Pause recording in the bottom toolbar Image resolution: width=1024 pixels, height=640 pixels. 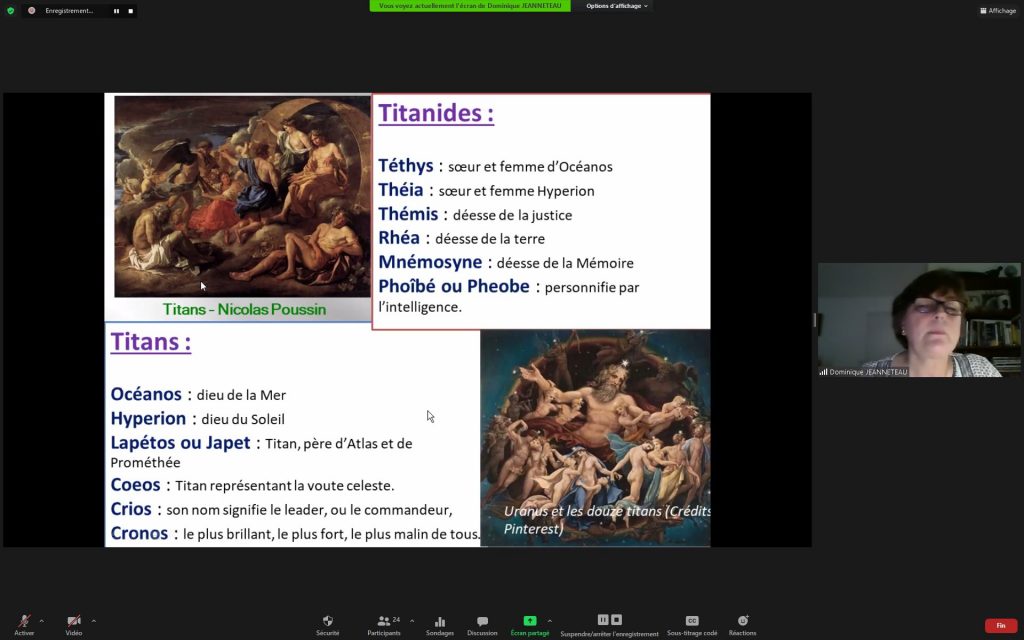pos(603,620)
